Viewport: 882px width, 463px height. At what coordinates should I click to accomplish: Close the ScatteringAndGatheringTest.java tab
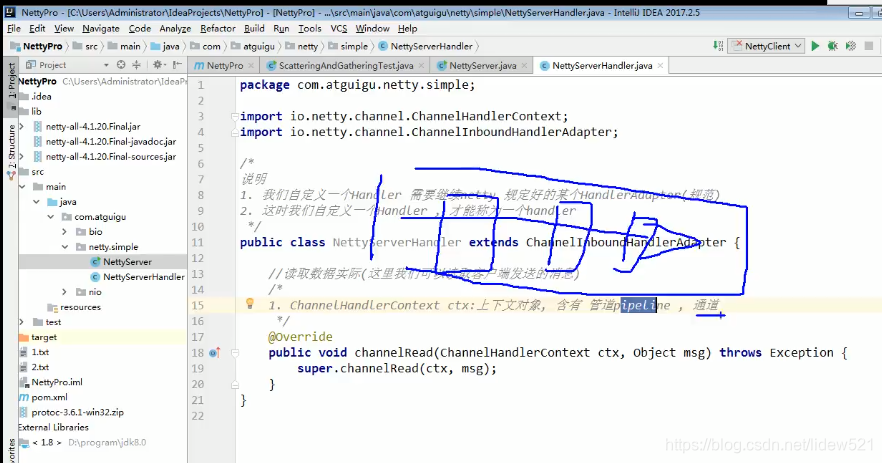click(x=421, y=66)
